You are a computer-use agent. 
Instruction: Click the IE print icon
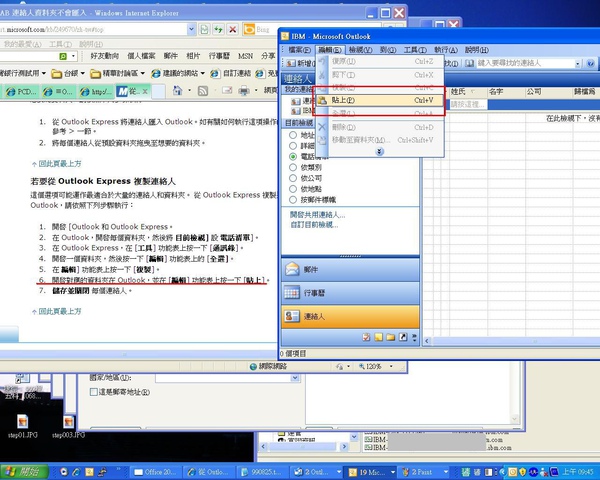coord(244,91)
